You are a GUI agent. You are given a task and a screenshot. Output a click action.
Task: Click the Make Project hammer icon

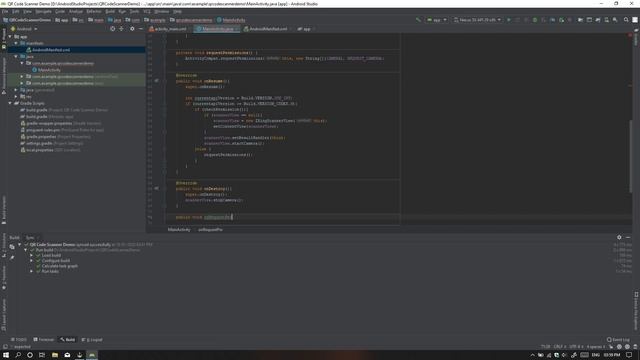[418, 20]
